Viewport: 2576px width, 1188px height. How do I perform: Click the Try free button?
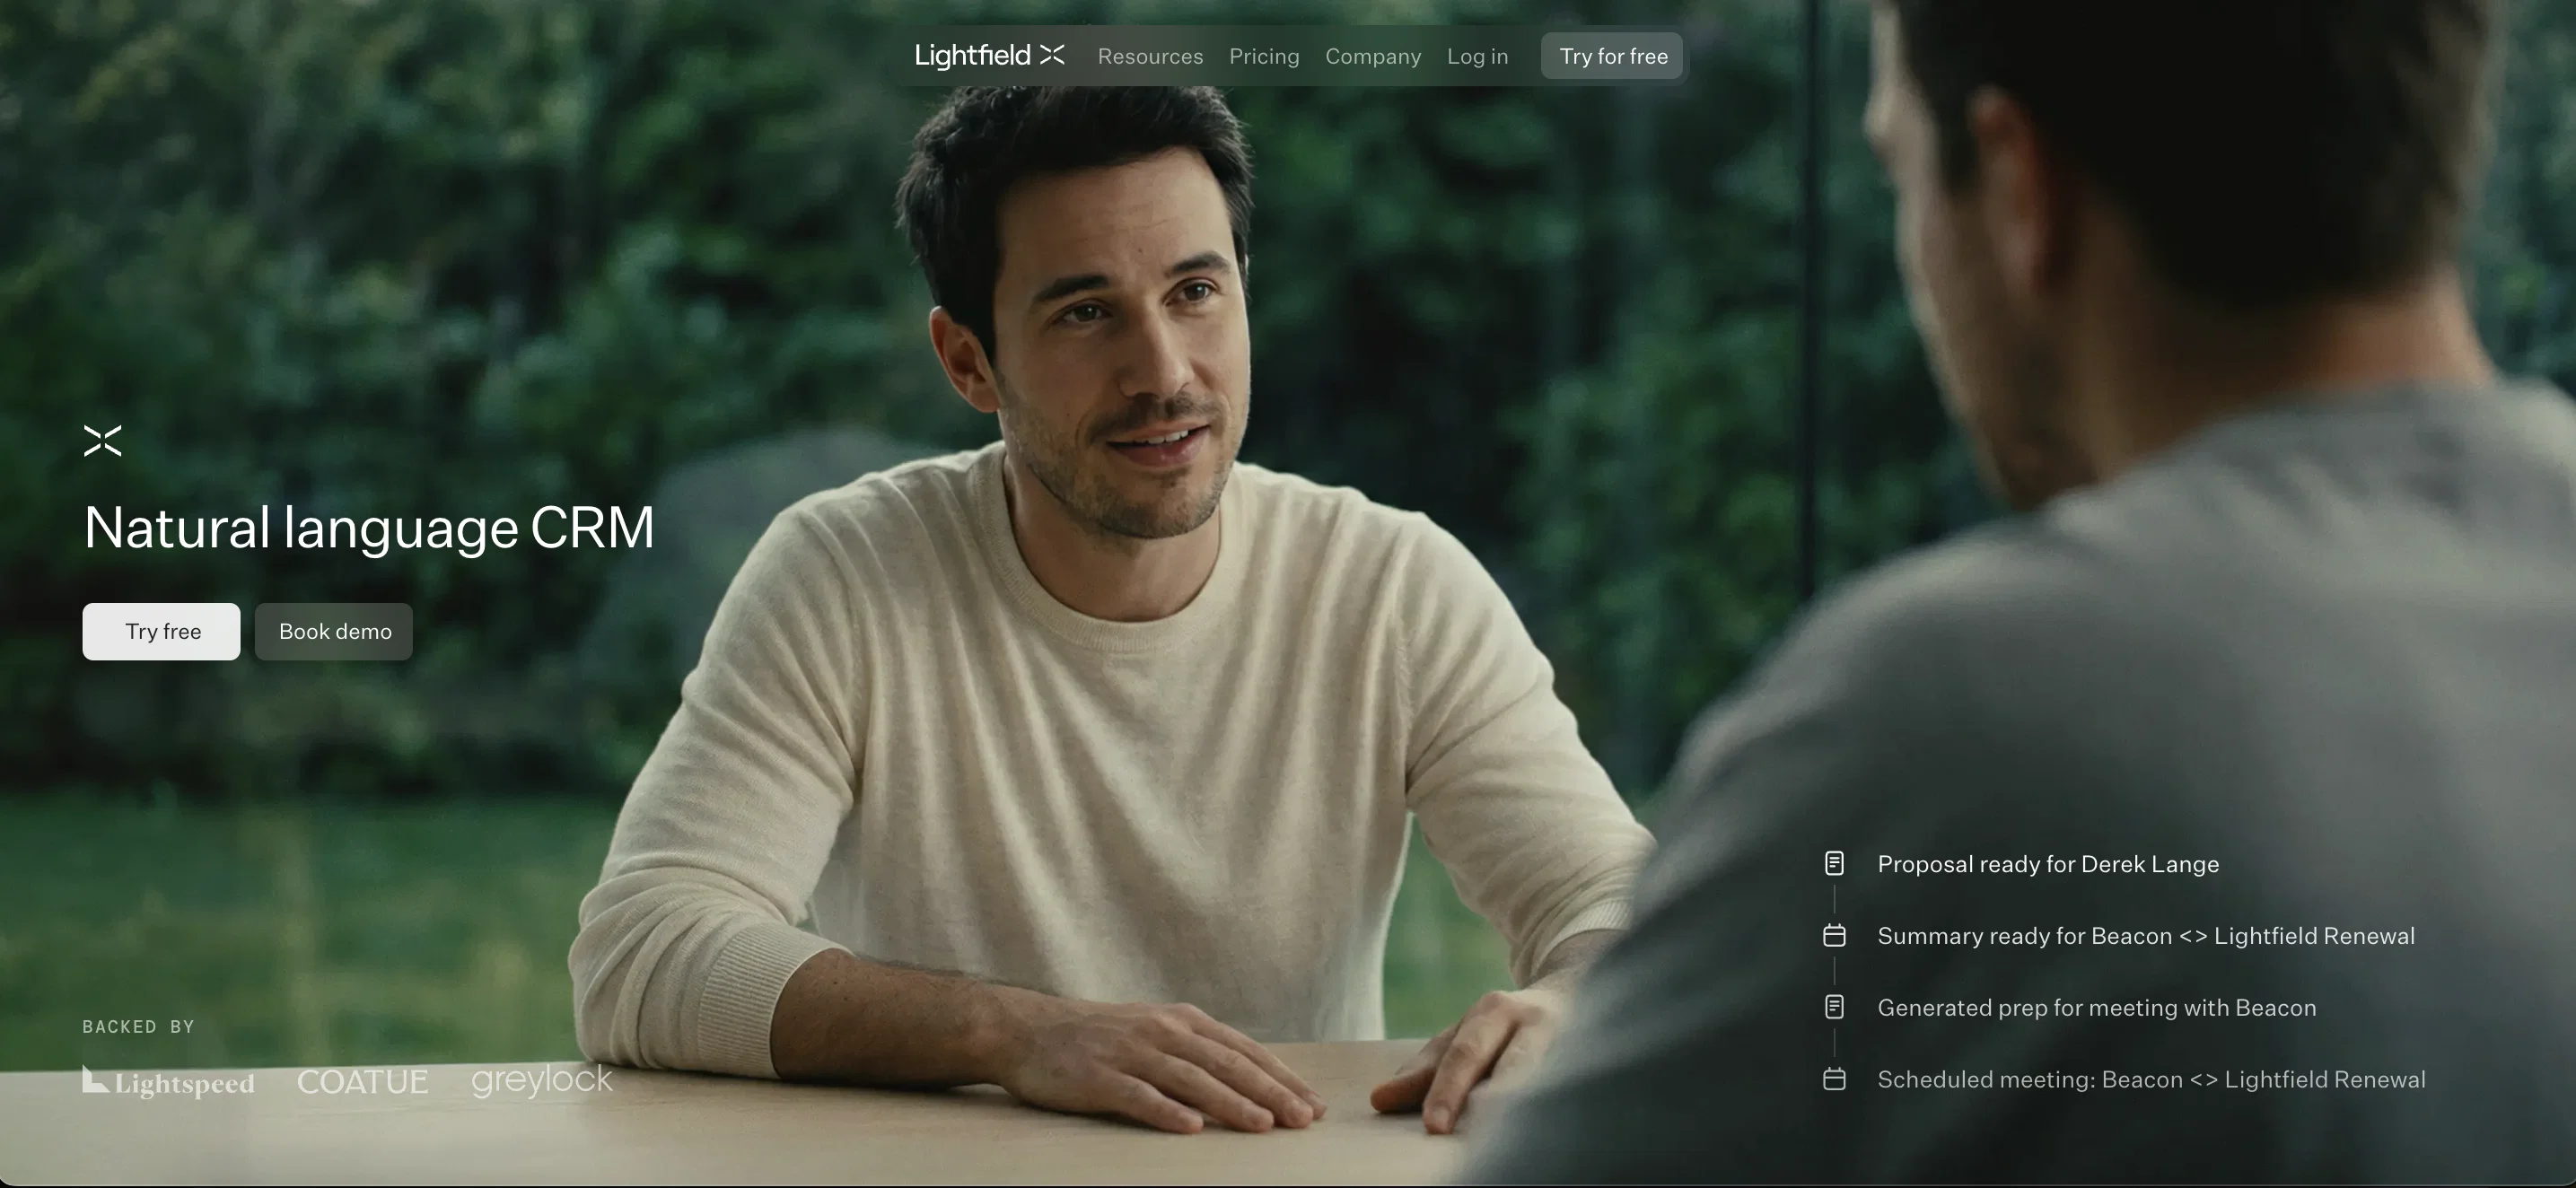click(x=161, y=631)
